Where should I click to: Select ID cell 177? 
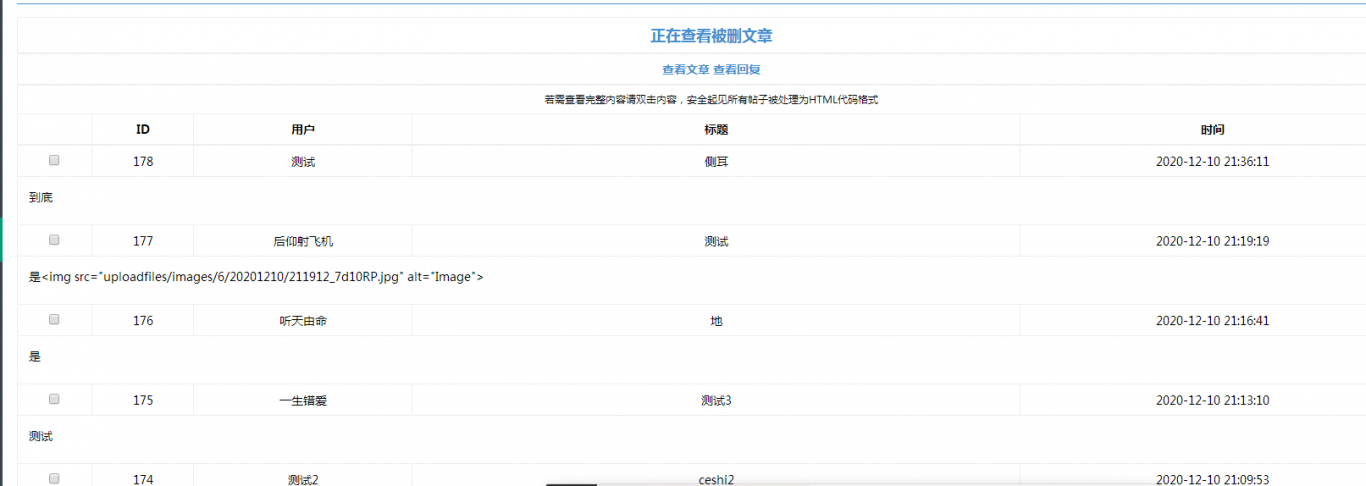pyautogui.click(x=143, y=241)
